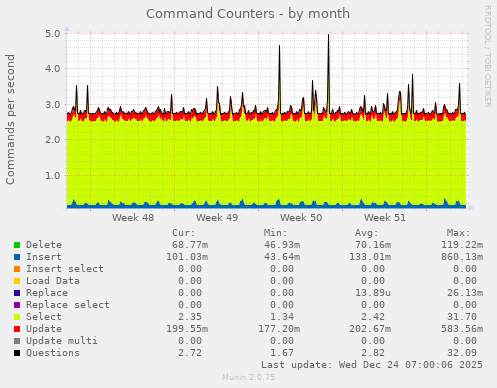Click the 'Avg:' column header
497x388 pixels.
[367, 233]
